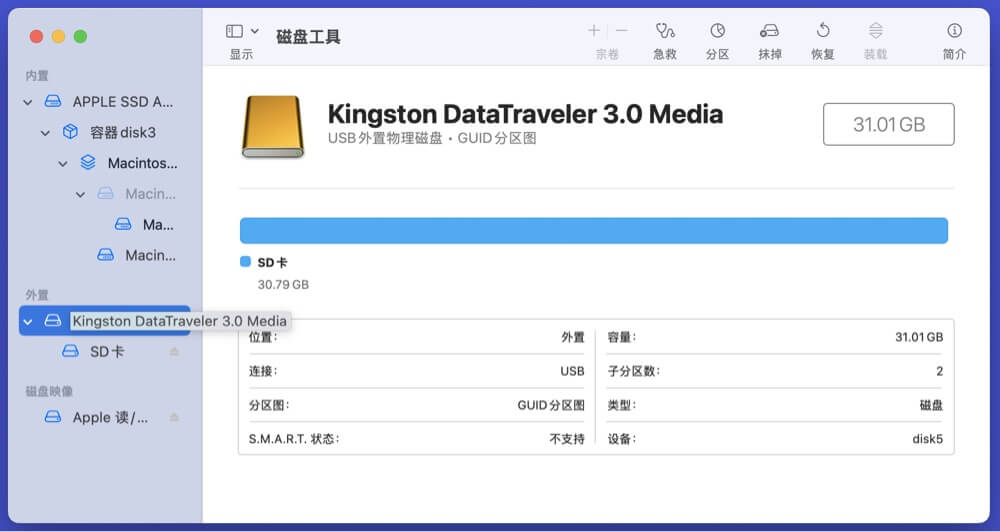Click the S.M.A.R.T. 状态 label
Image resolution: width=1000 pixels, height=532 pixels.
294,439
